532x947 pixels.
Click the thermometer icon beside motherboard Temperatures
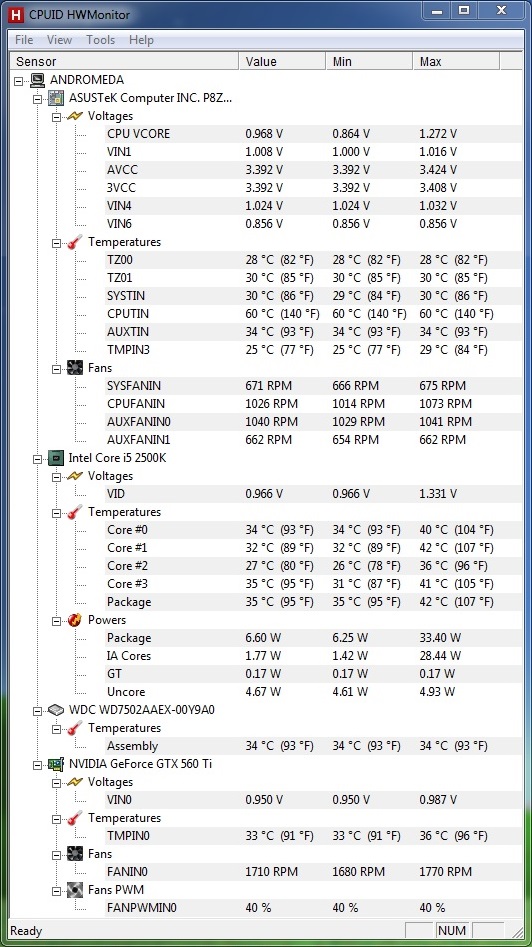tap(75, 242)
